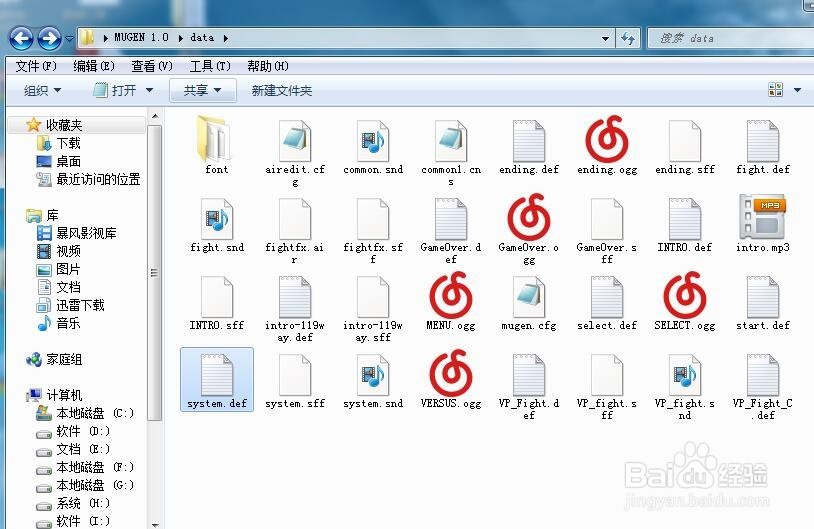
Task: Open the font folder icon
Action: tap(216, 139)
